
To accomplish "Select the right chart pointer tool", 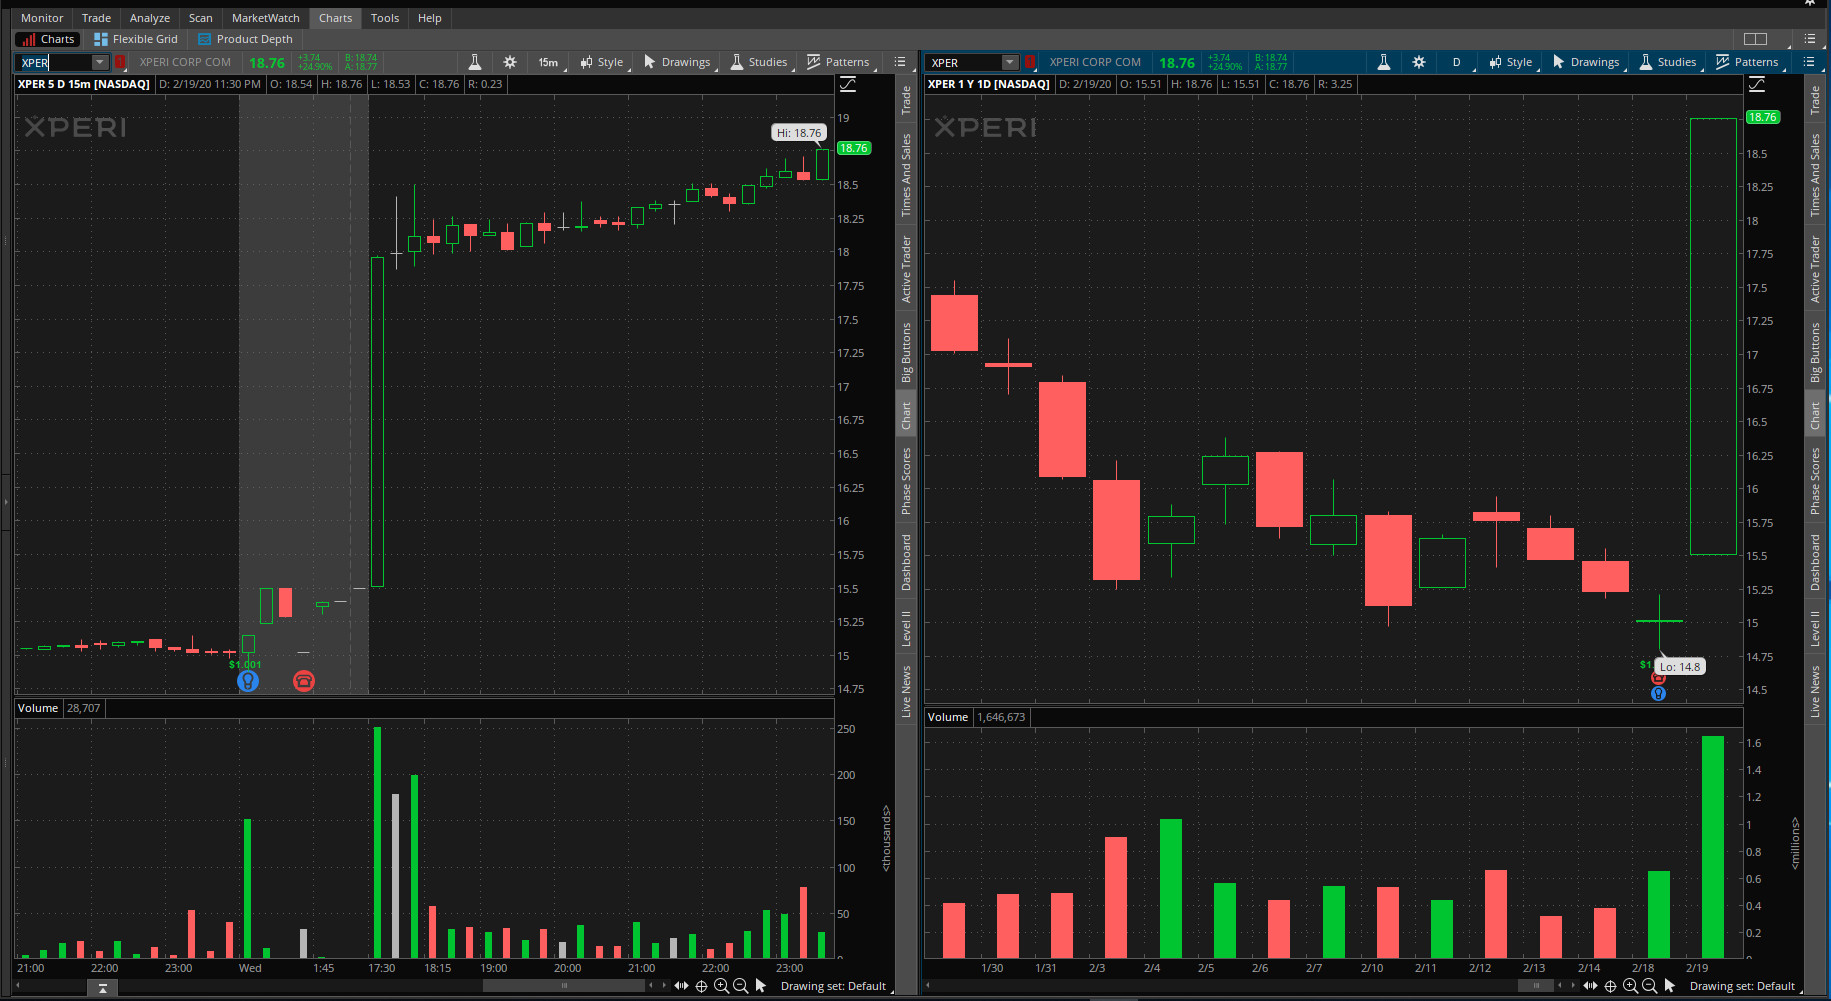I will [x=1670, y=986].
